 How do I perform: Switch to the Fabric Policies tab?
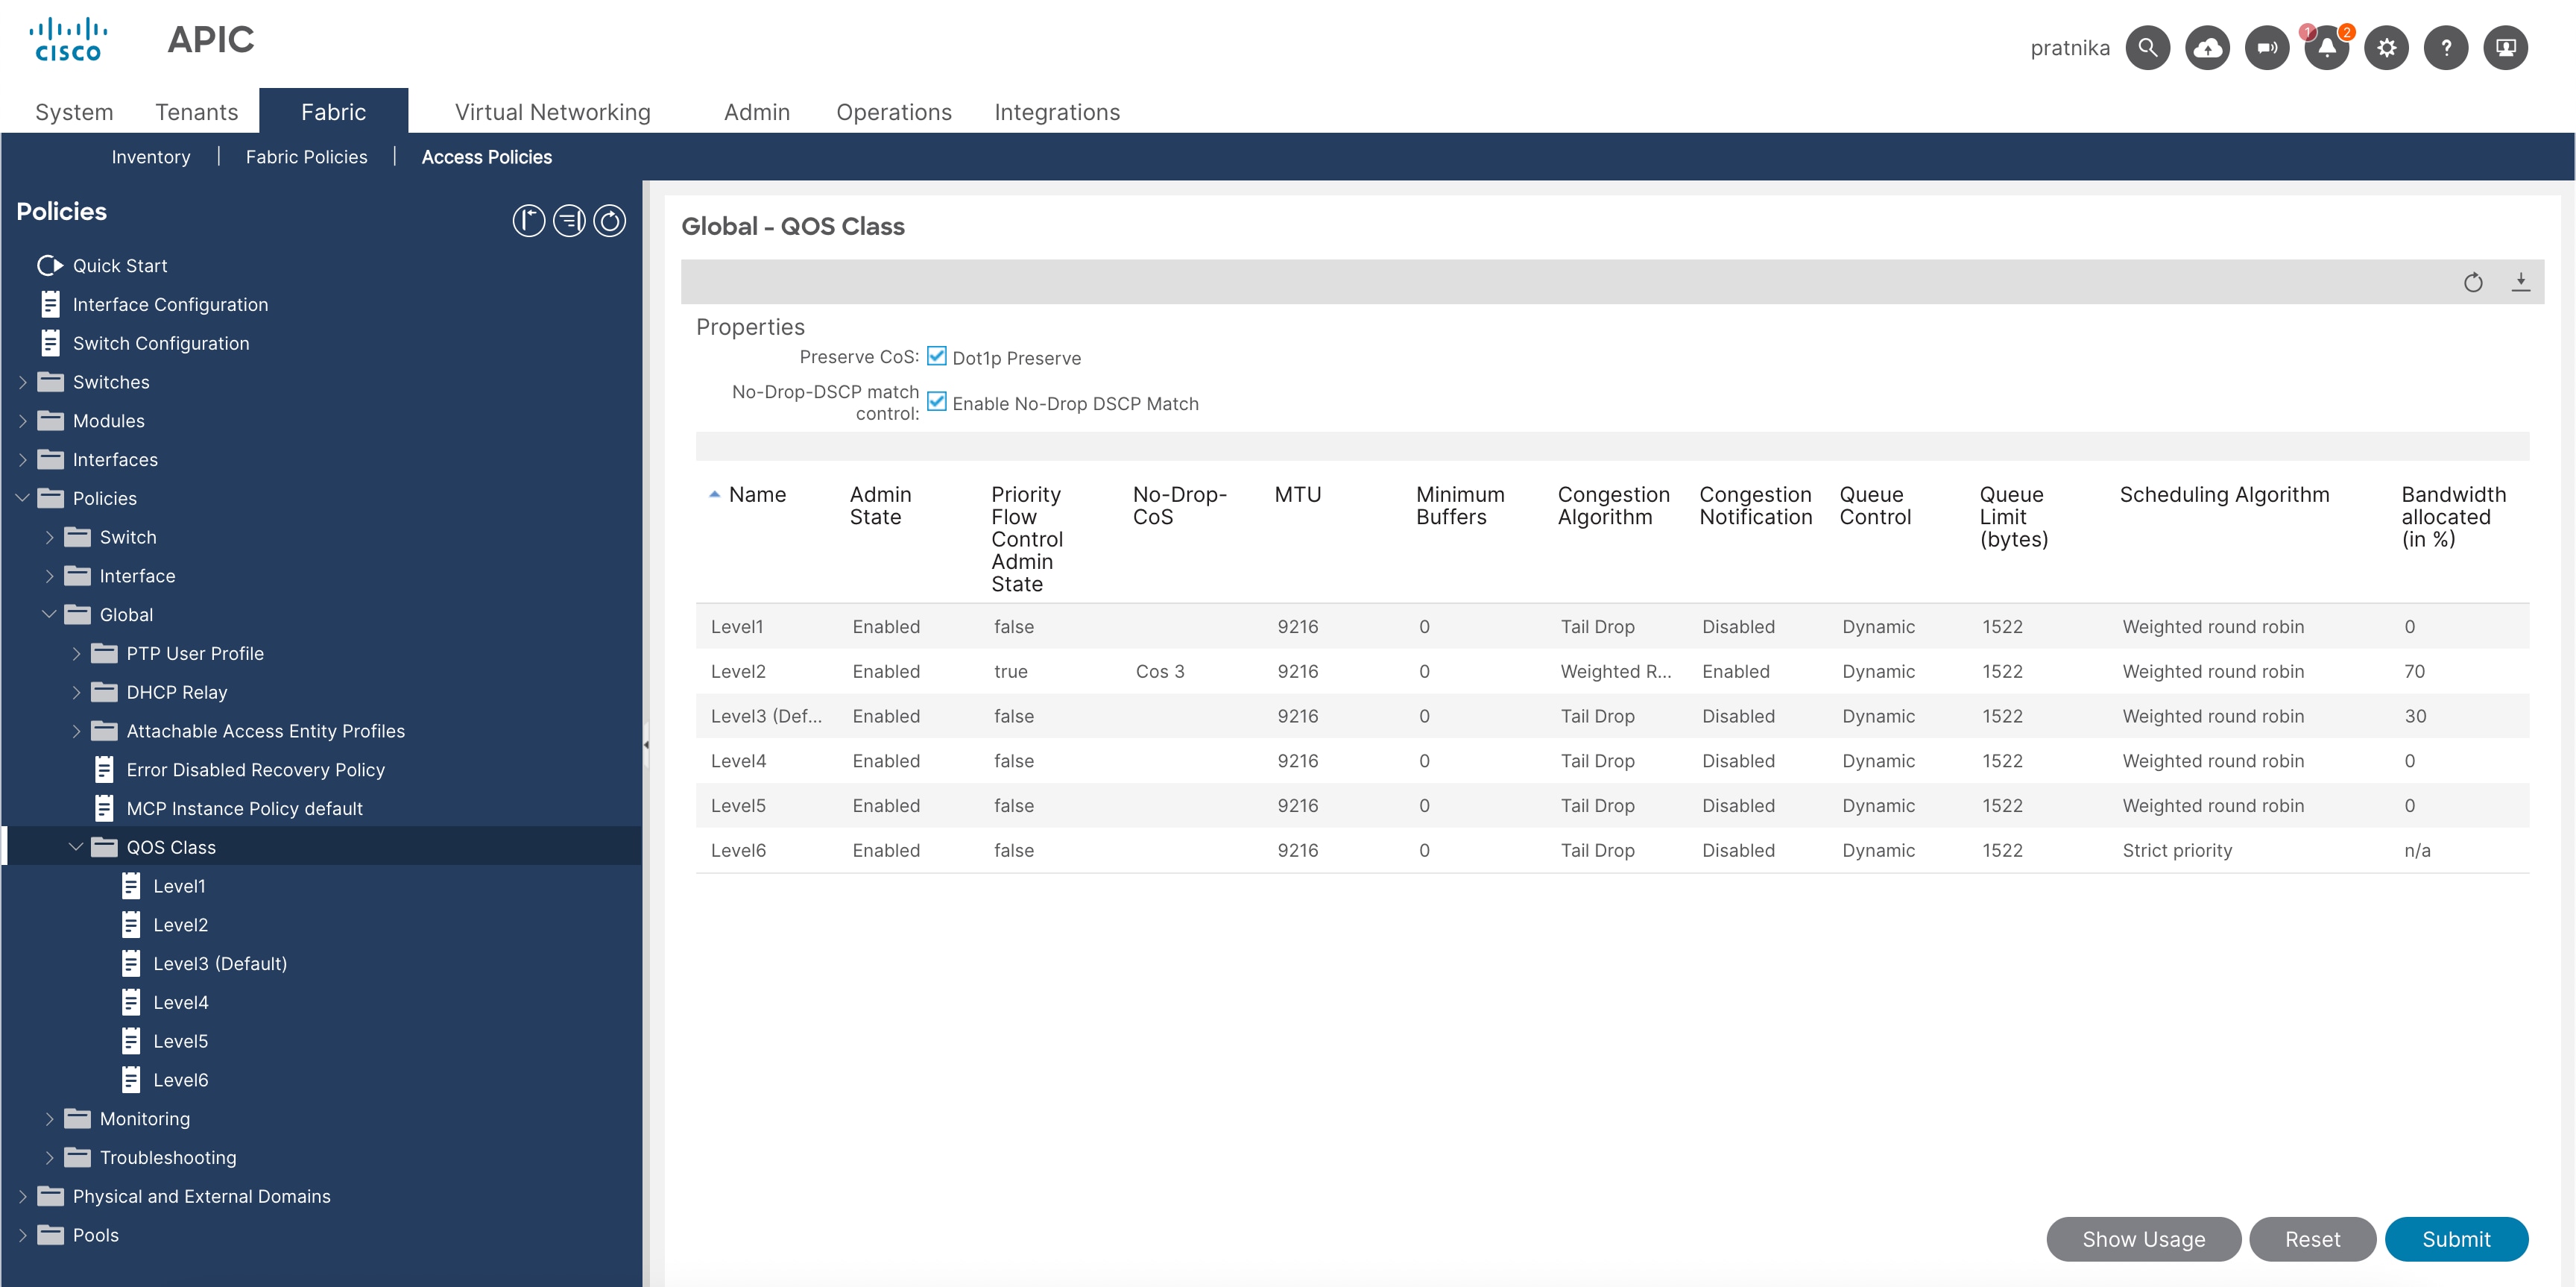[x=306, y=156]
